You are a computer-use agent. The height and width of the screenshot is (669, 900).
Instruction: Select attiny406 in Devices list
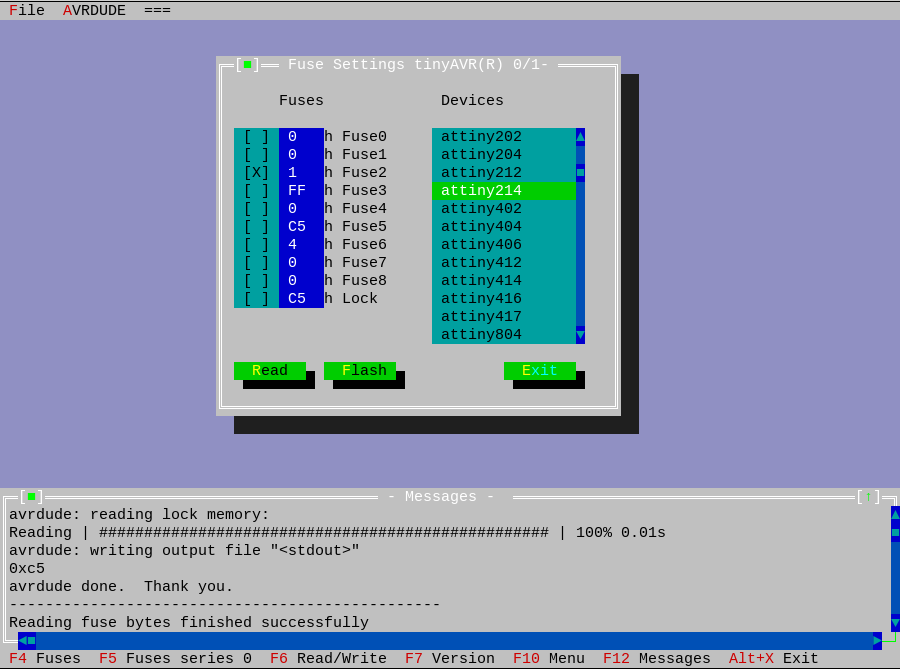tap(503, 244)
